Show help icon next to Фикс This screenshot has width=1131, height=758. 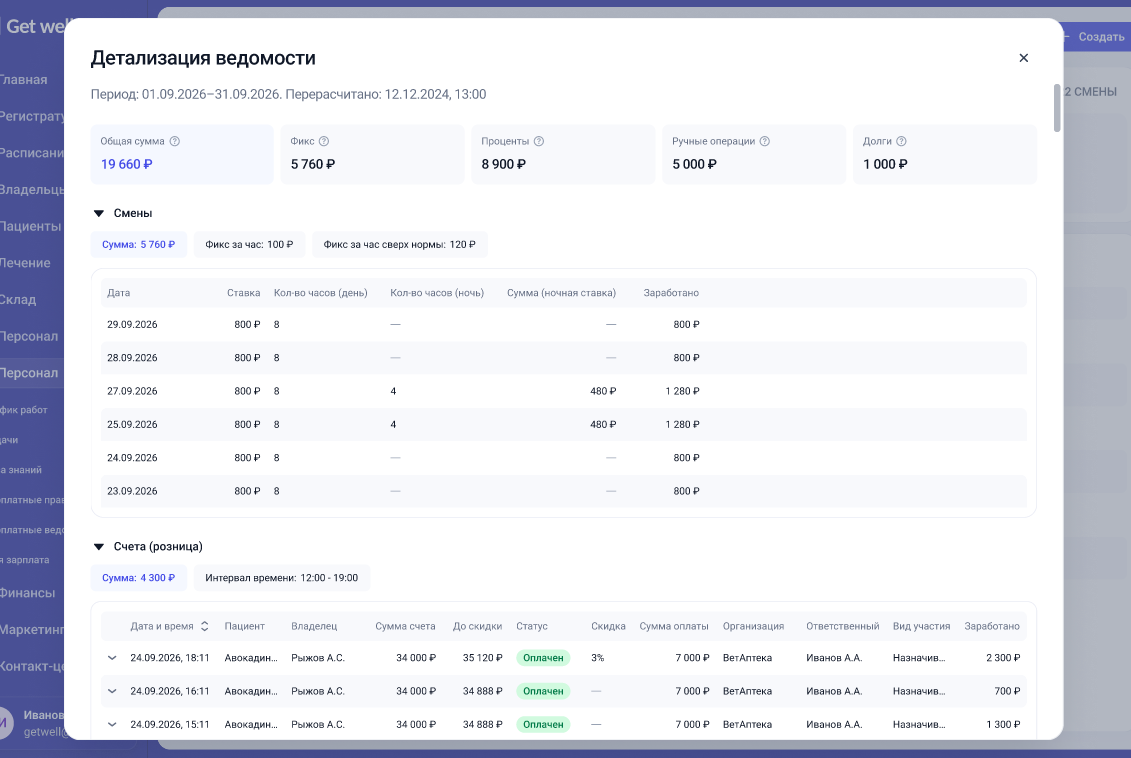(324, 141)
